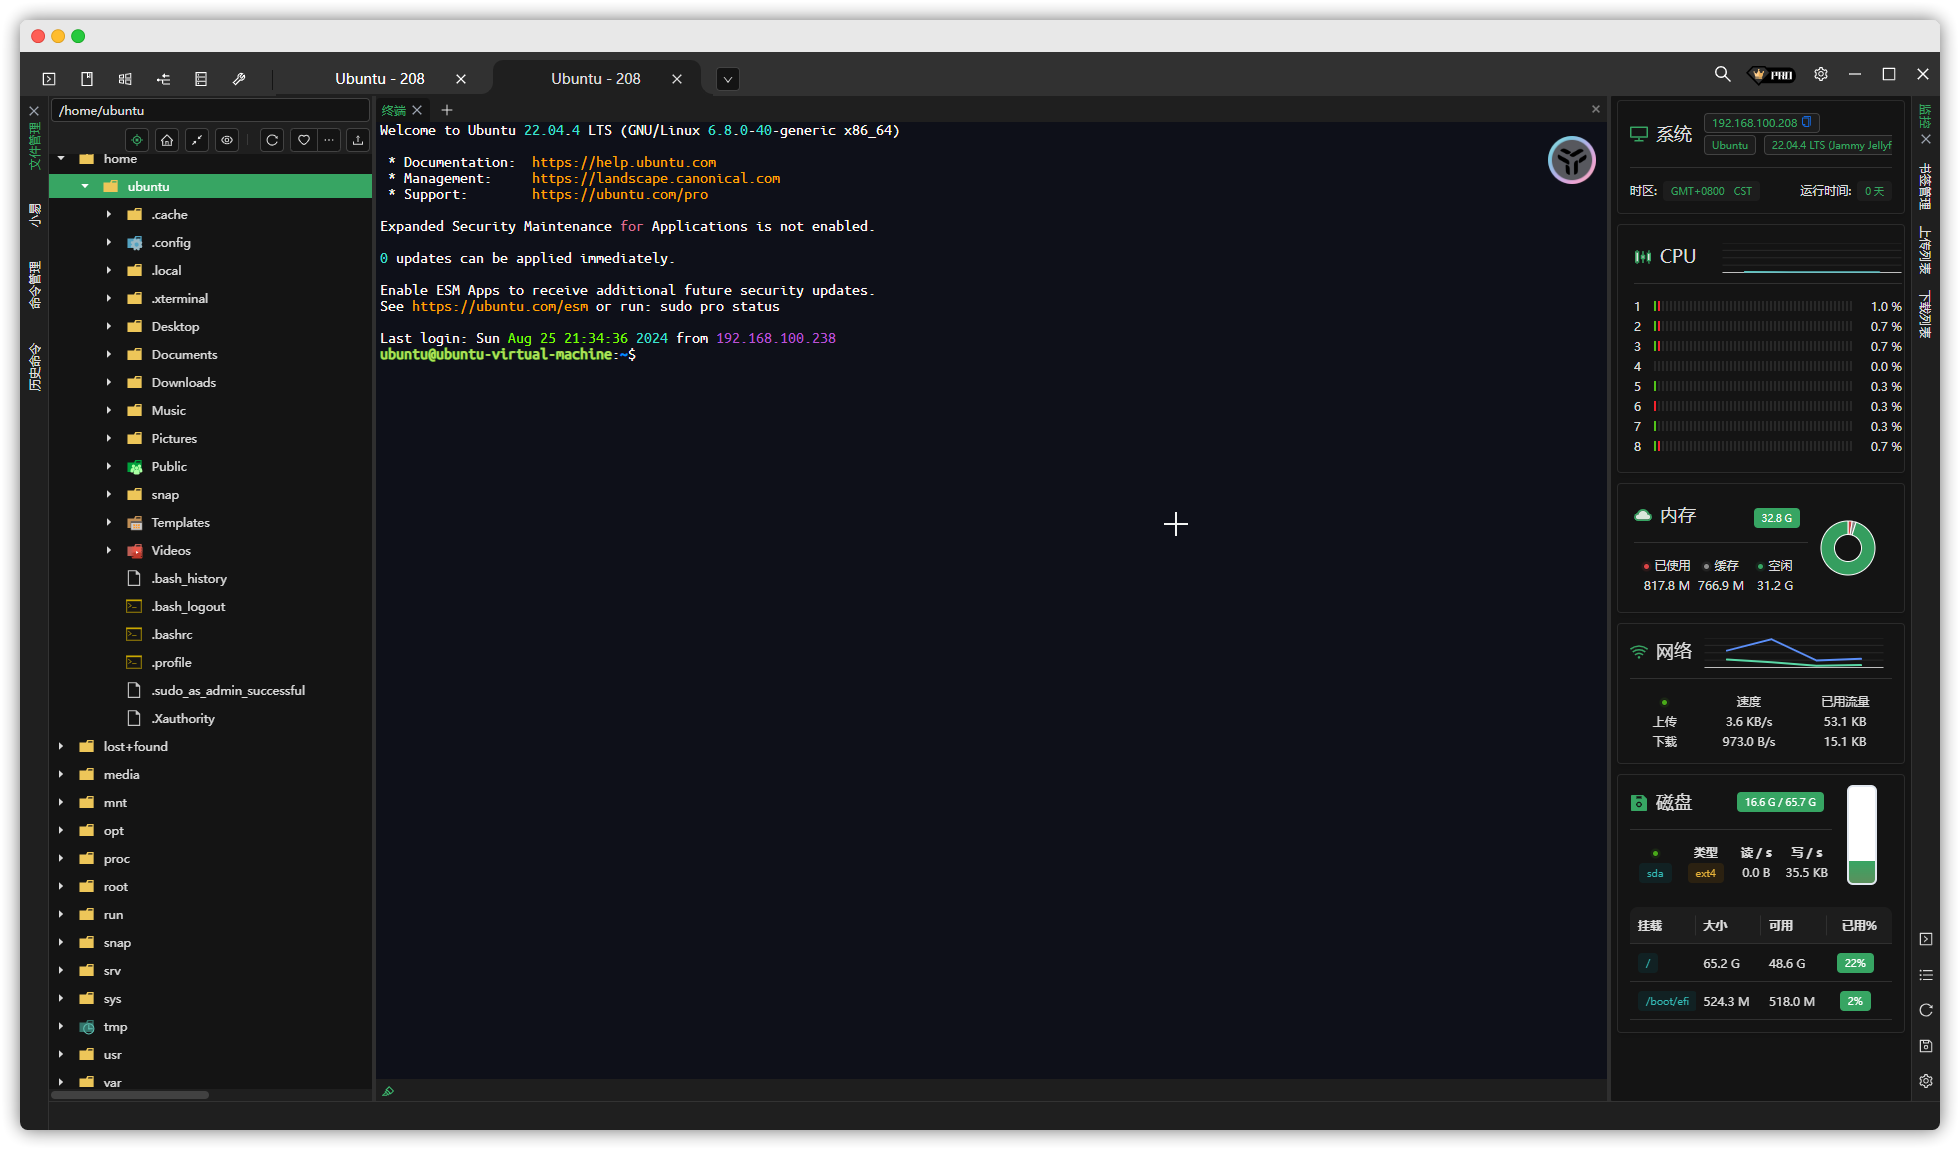Collapse the ubuntu folder tree node

point(85,186)
